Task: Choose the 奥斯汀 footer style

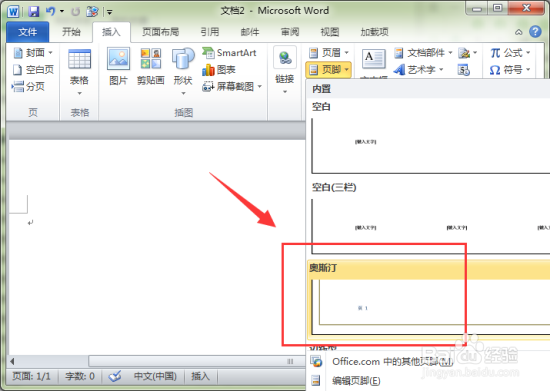Action: 429,300
